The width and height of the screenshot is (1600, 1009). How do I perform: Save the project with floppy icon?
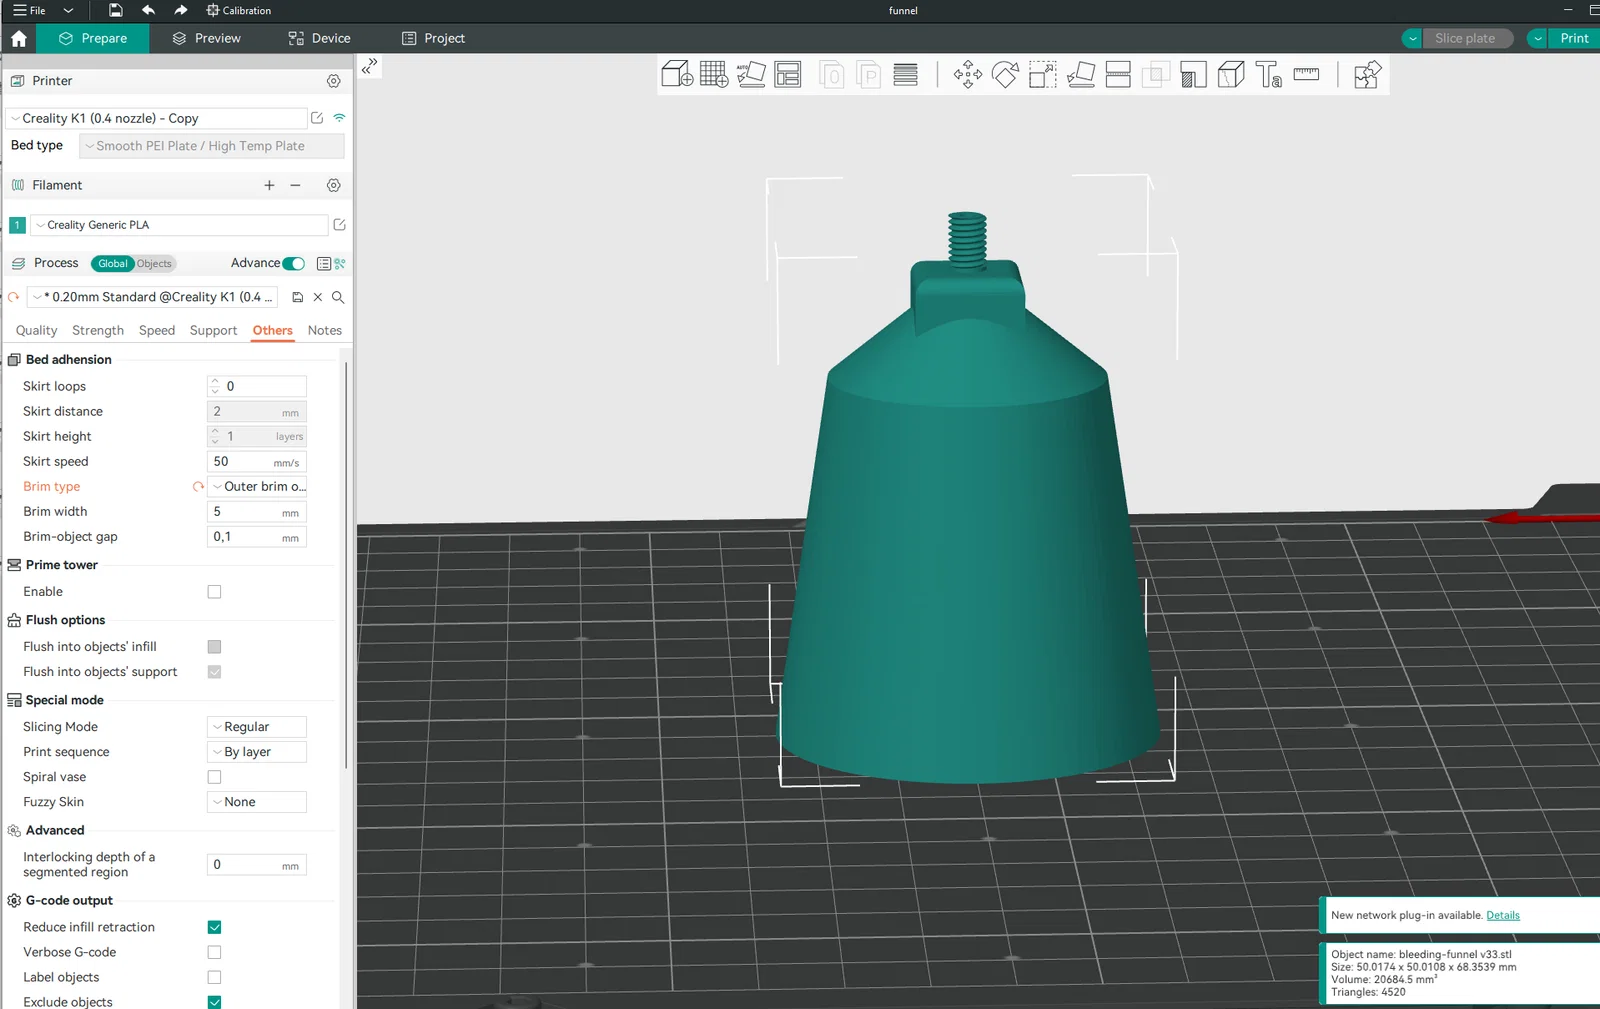pos(116,10)
